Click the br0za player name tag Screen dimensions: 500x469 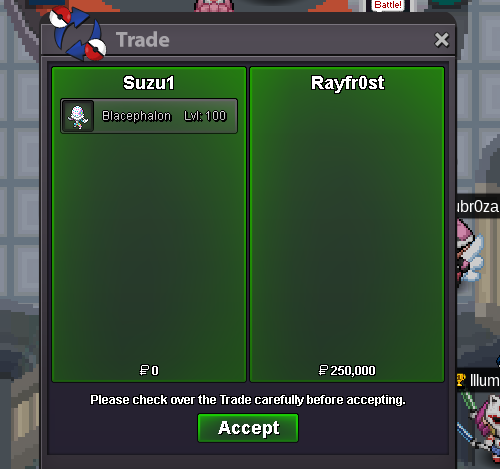[478, 207]
